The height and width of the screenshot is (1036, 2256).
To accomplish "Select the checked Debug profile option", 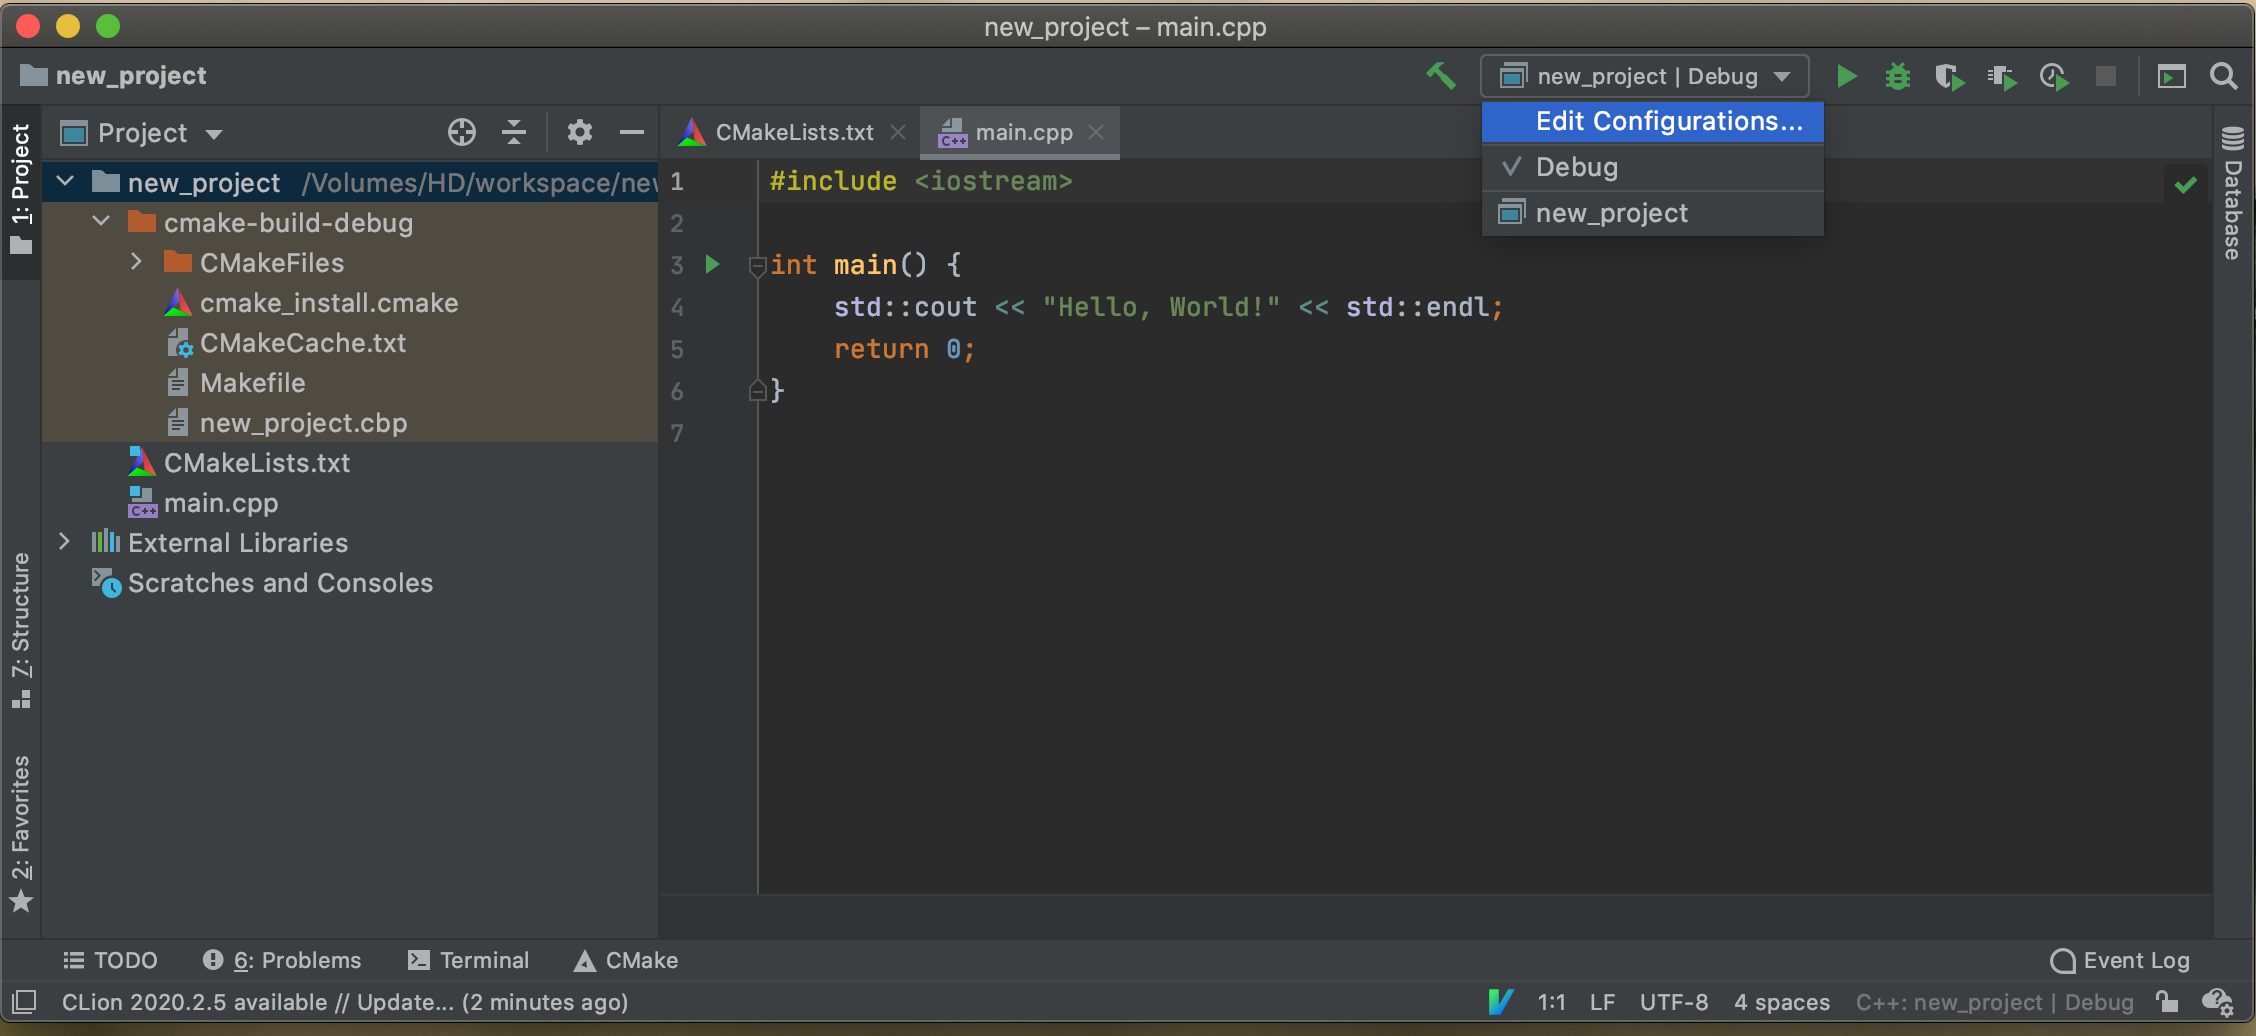I will point(1576,167).
